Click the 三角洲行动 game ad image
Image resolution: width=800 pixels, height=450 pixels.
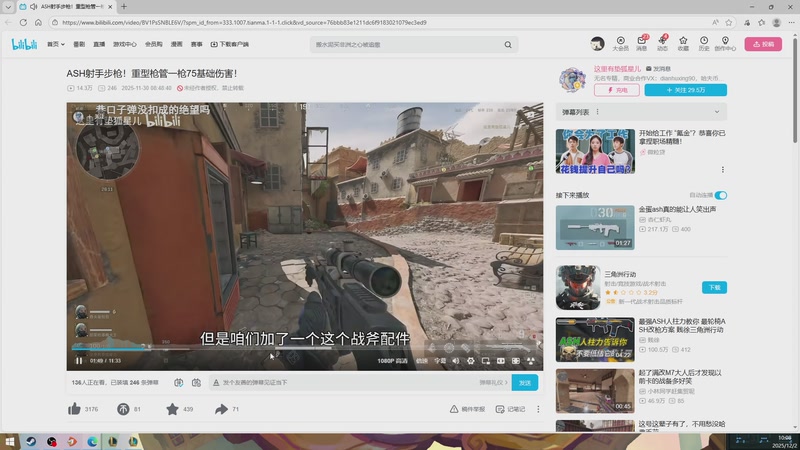578,287
